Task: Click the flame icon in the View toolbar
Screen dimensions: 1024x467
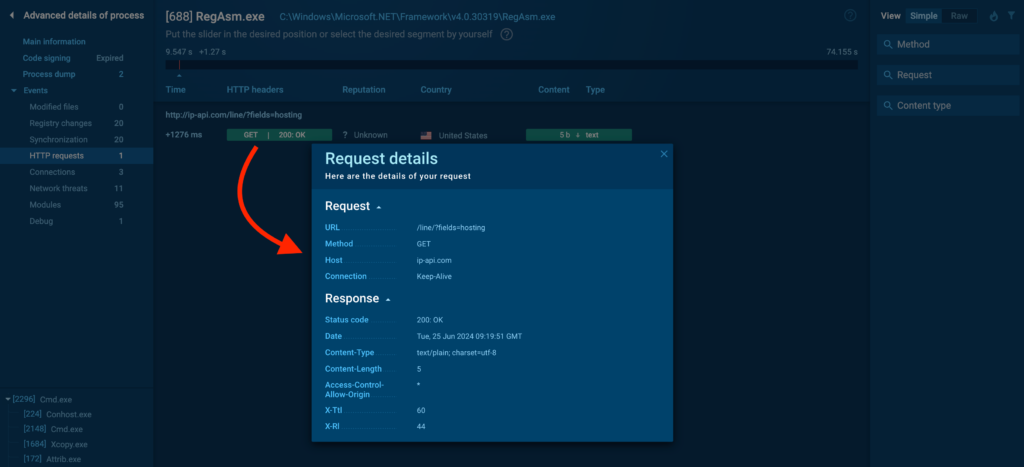Action: (x=993, y=16)
